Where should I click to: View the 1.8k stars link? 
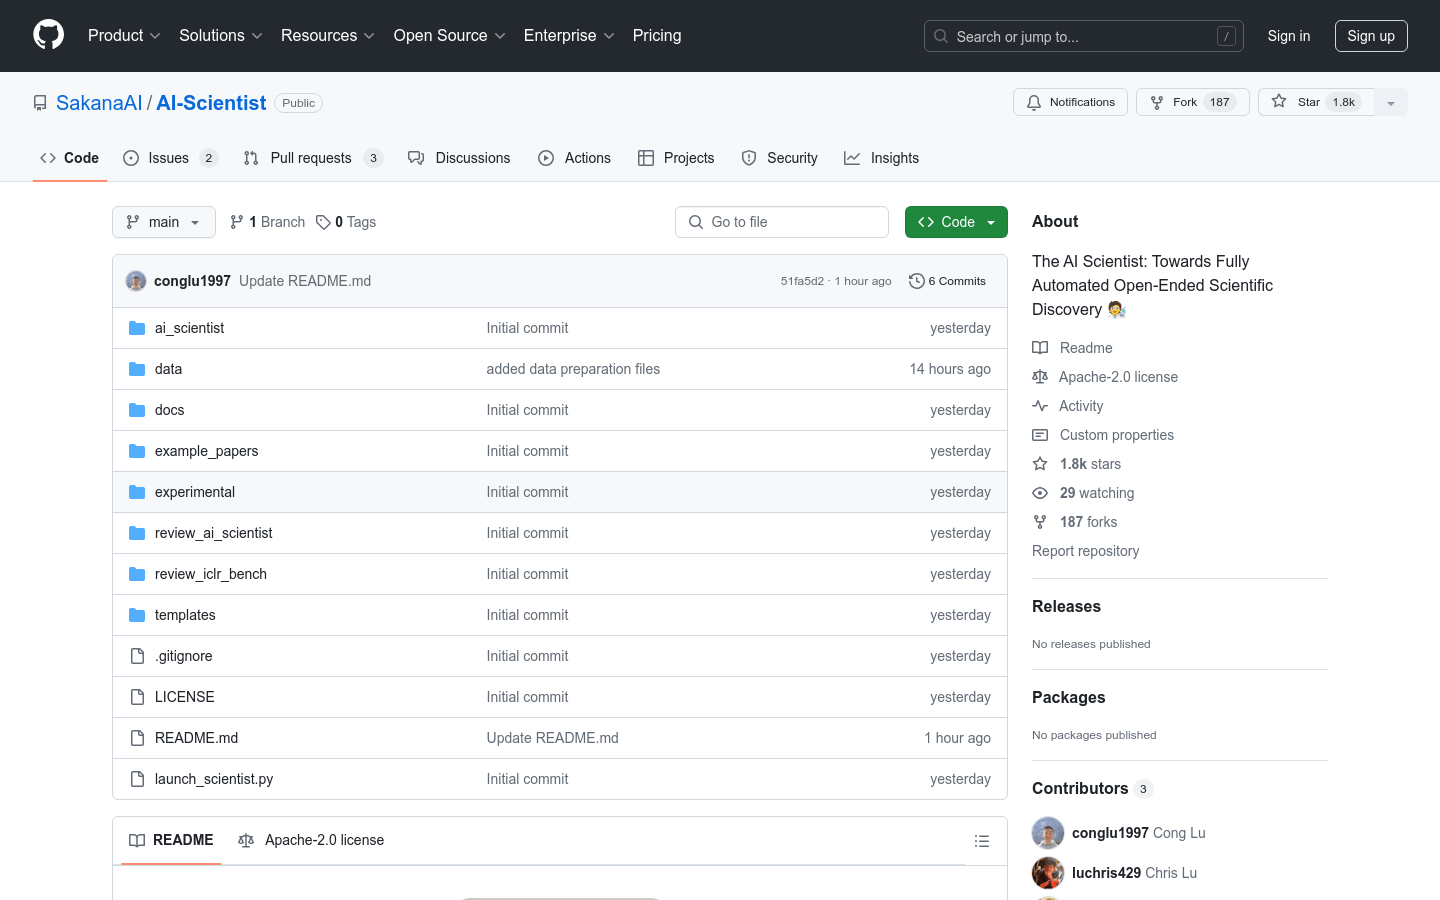[x=1077, y=464]
